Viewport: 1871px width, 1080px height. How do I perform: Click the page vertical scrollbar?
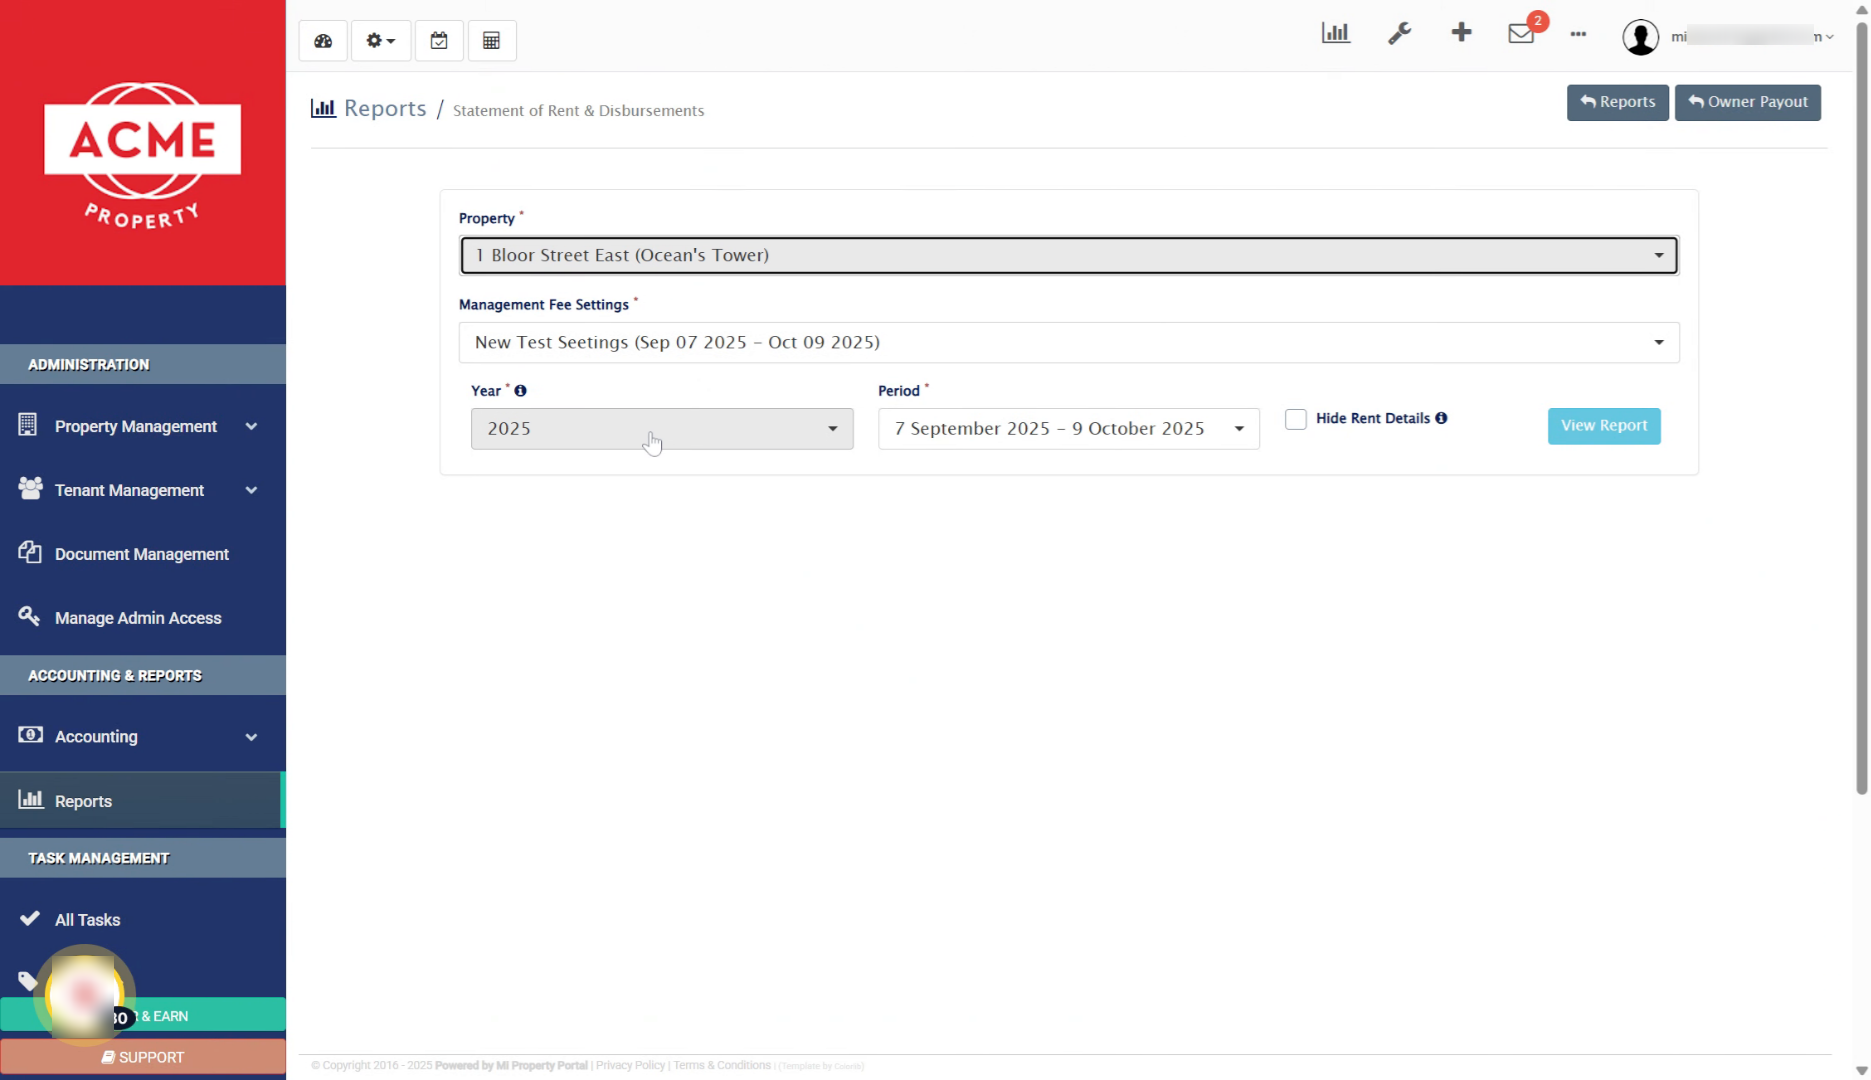click(1862, 408)
